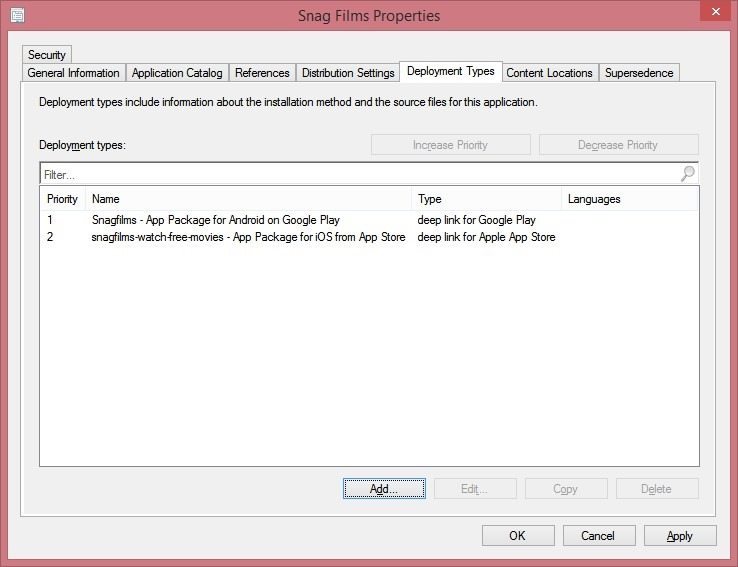Open the Security tab
The height and width of the screenshot is (567, 738).
47,55
